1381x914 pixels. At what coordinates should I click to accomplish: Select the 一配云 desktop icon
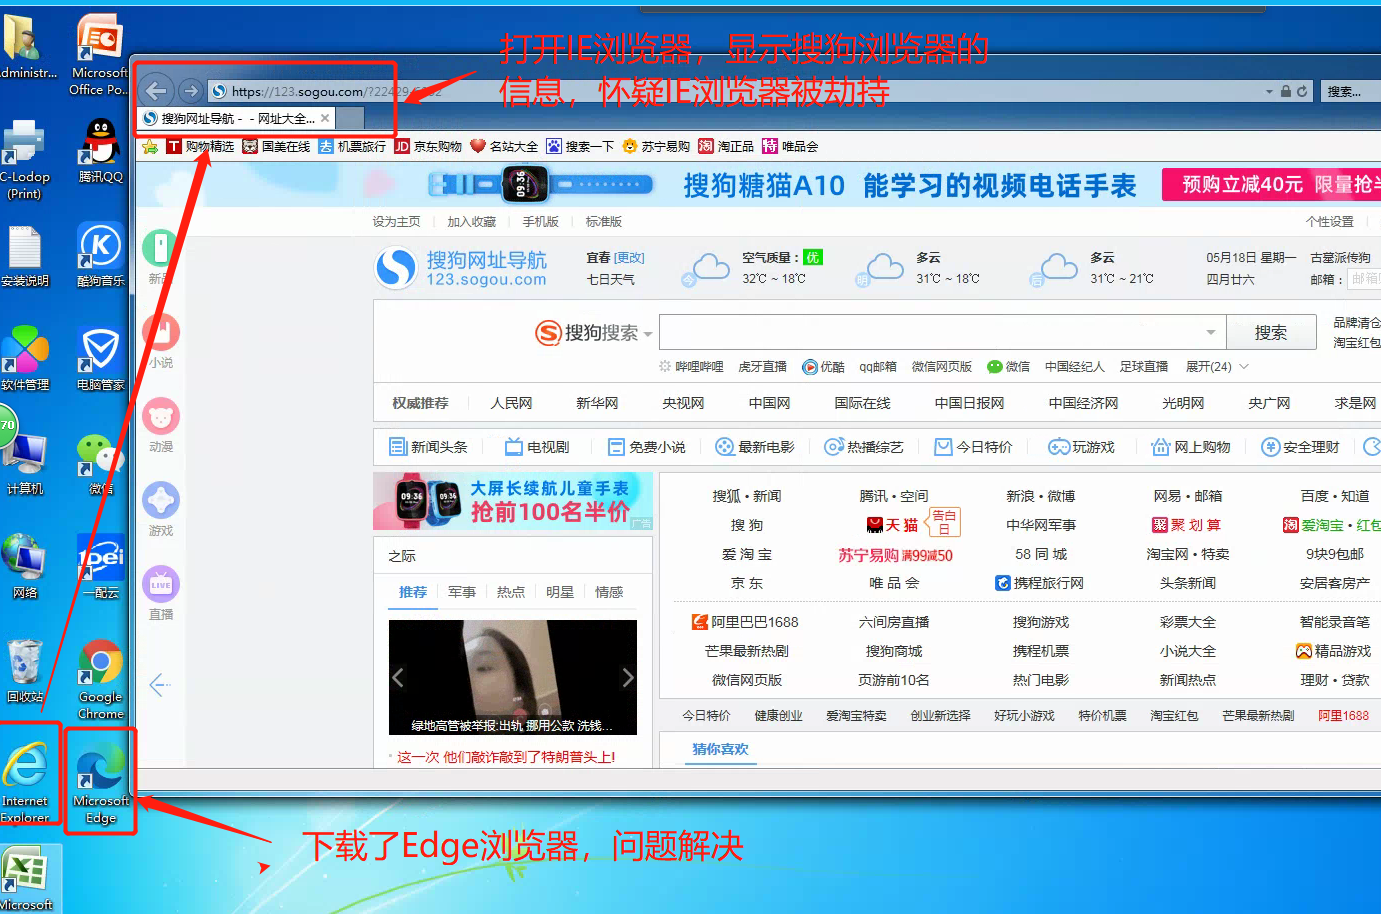pos(101,568)
